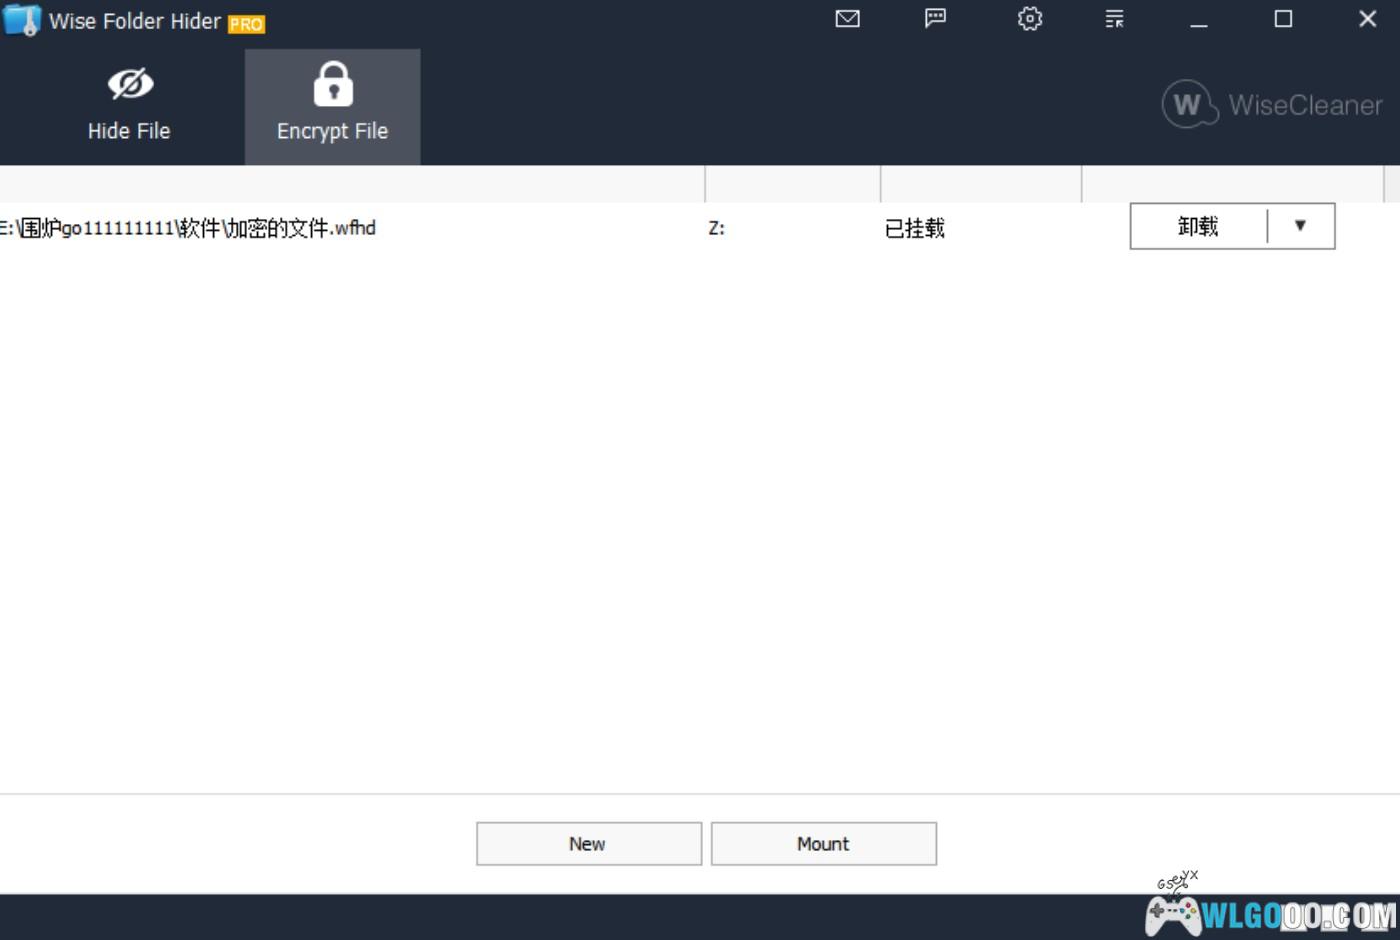Click the column header above 已挂载 status
The image size is (1400, 940).
click(x=980, y=184)
